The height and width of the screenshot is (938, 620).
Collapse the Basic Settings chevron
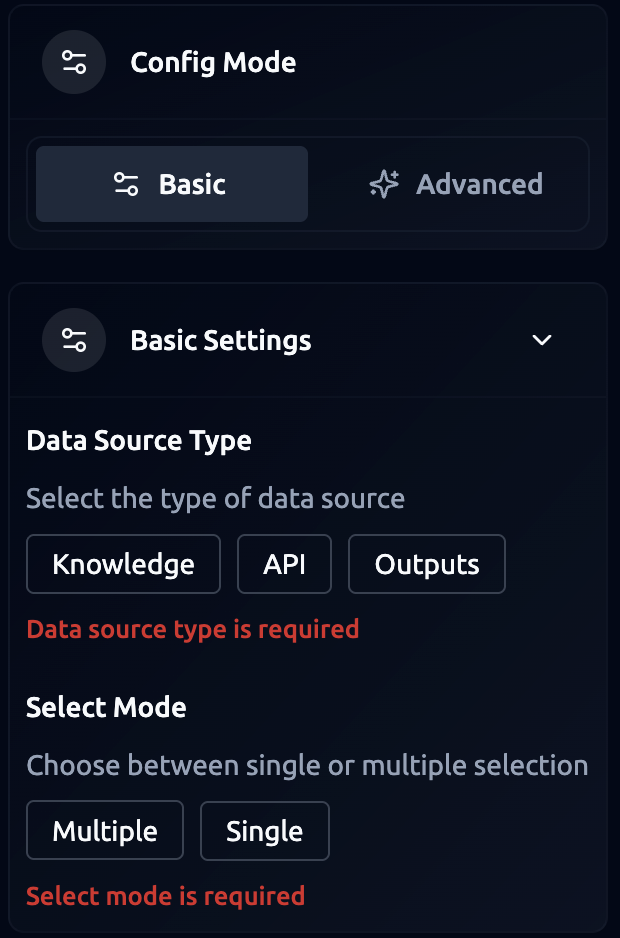542,340
